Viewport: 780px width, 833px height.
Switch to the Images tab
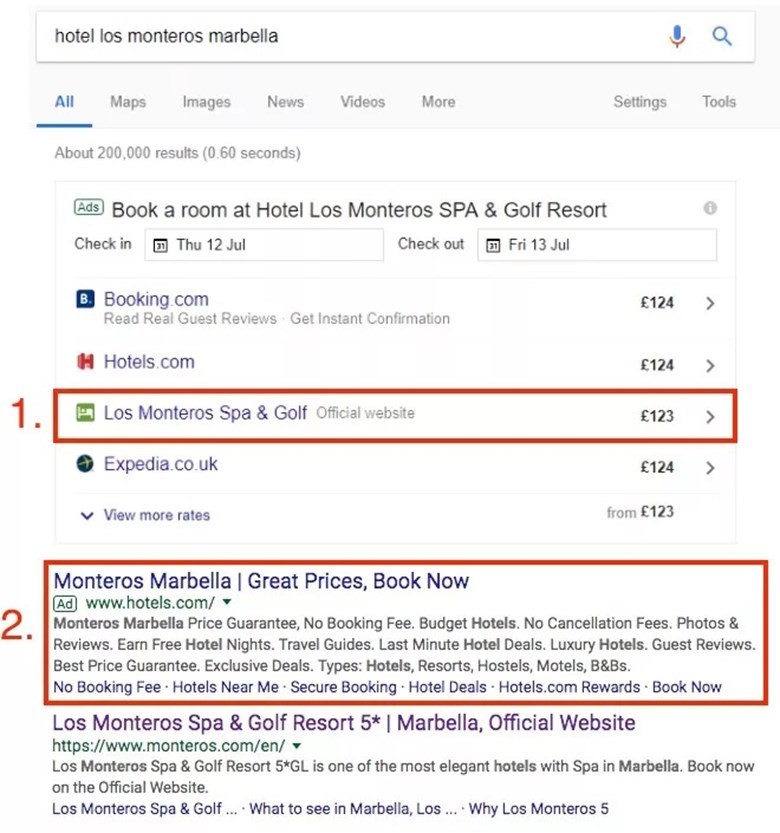coord(206,102)
